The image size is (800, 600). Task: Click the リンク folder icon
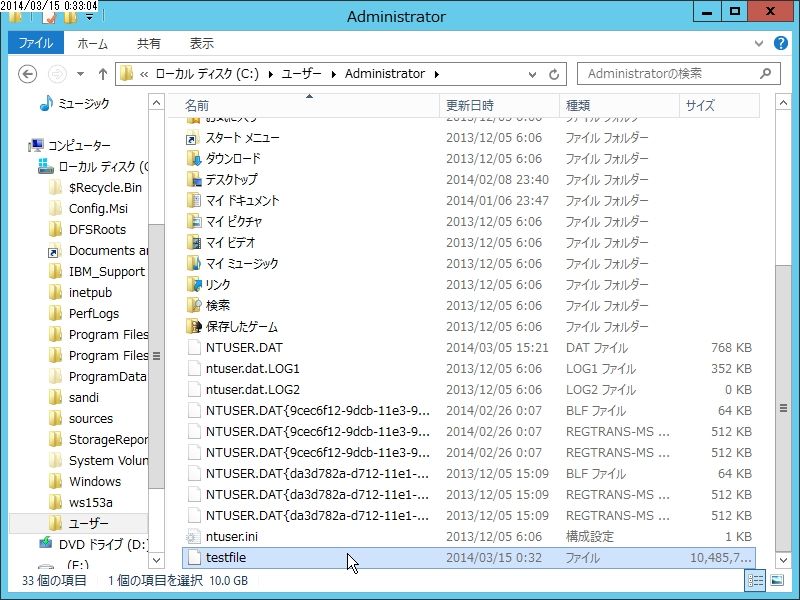pos(193,284)
